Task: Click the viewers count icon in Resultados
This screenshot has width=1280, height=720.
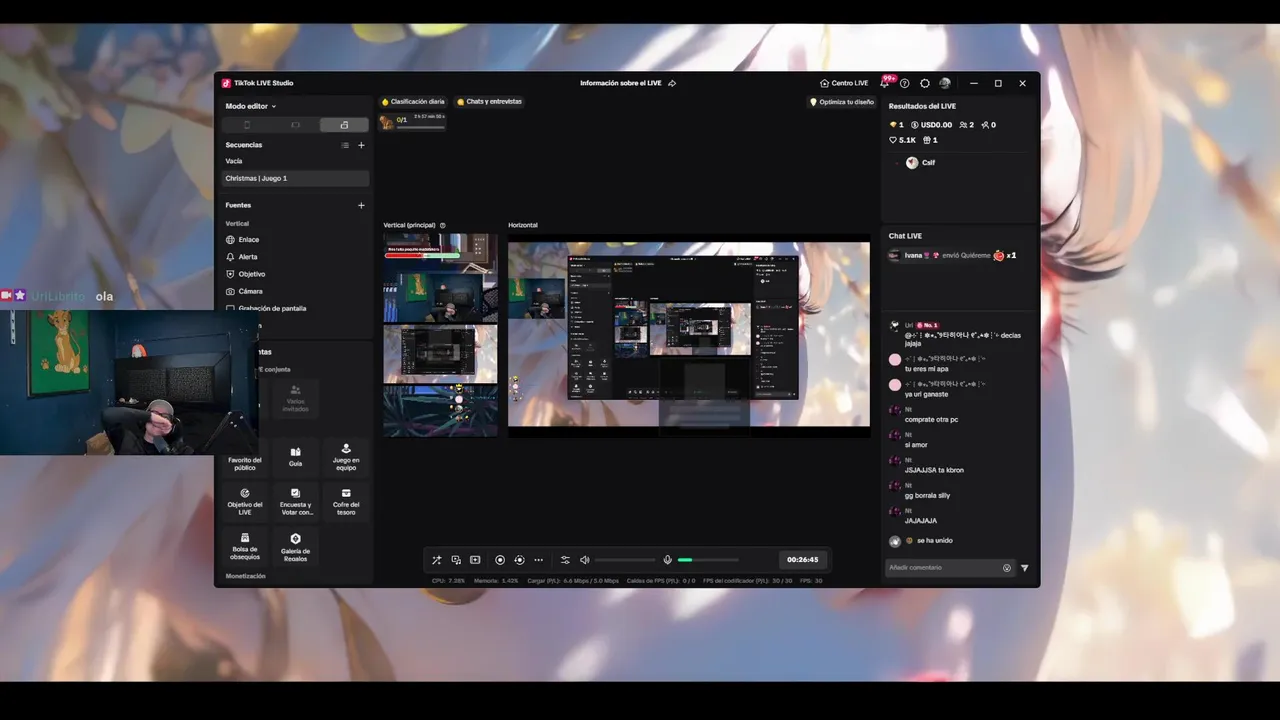Action: pyautogui.click(x=966, y=125)
